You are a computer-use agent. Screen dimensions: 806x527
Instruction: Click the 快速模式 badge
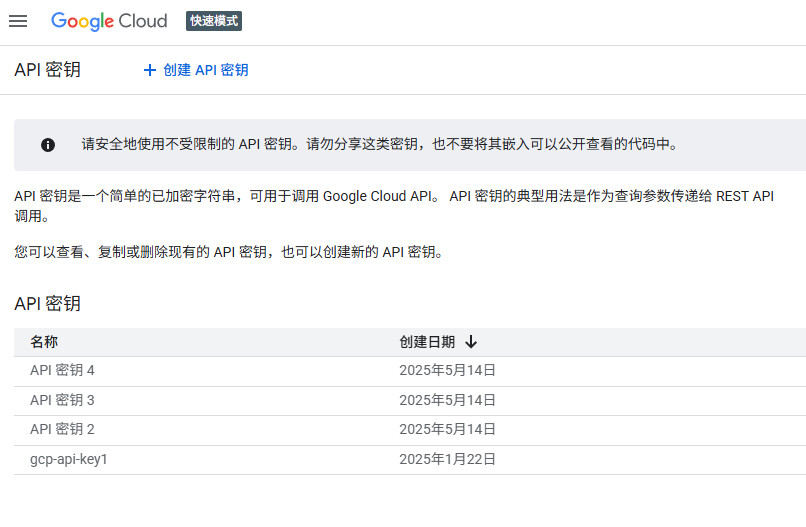click(214, 21)
